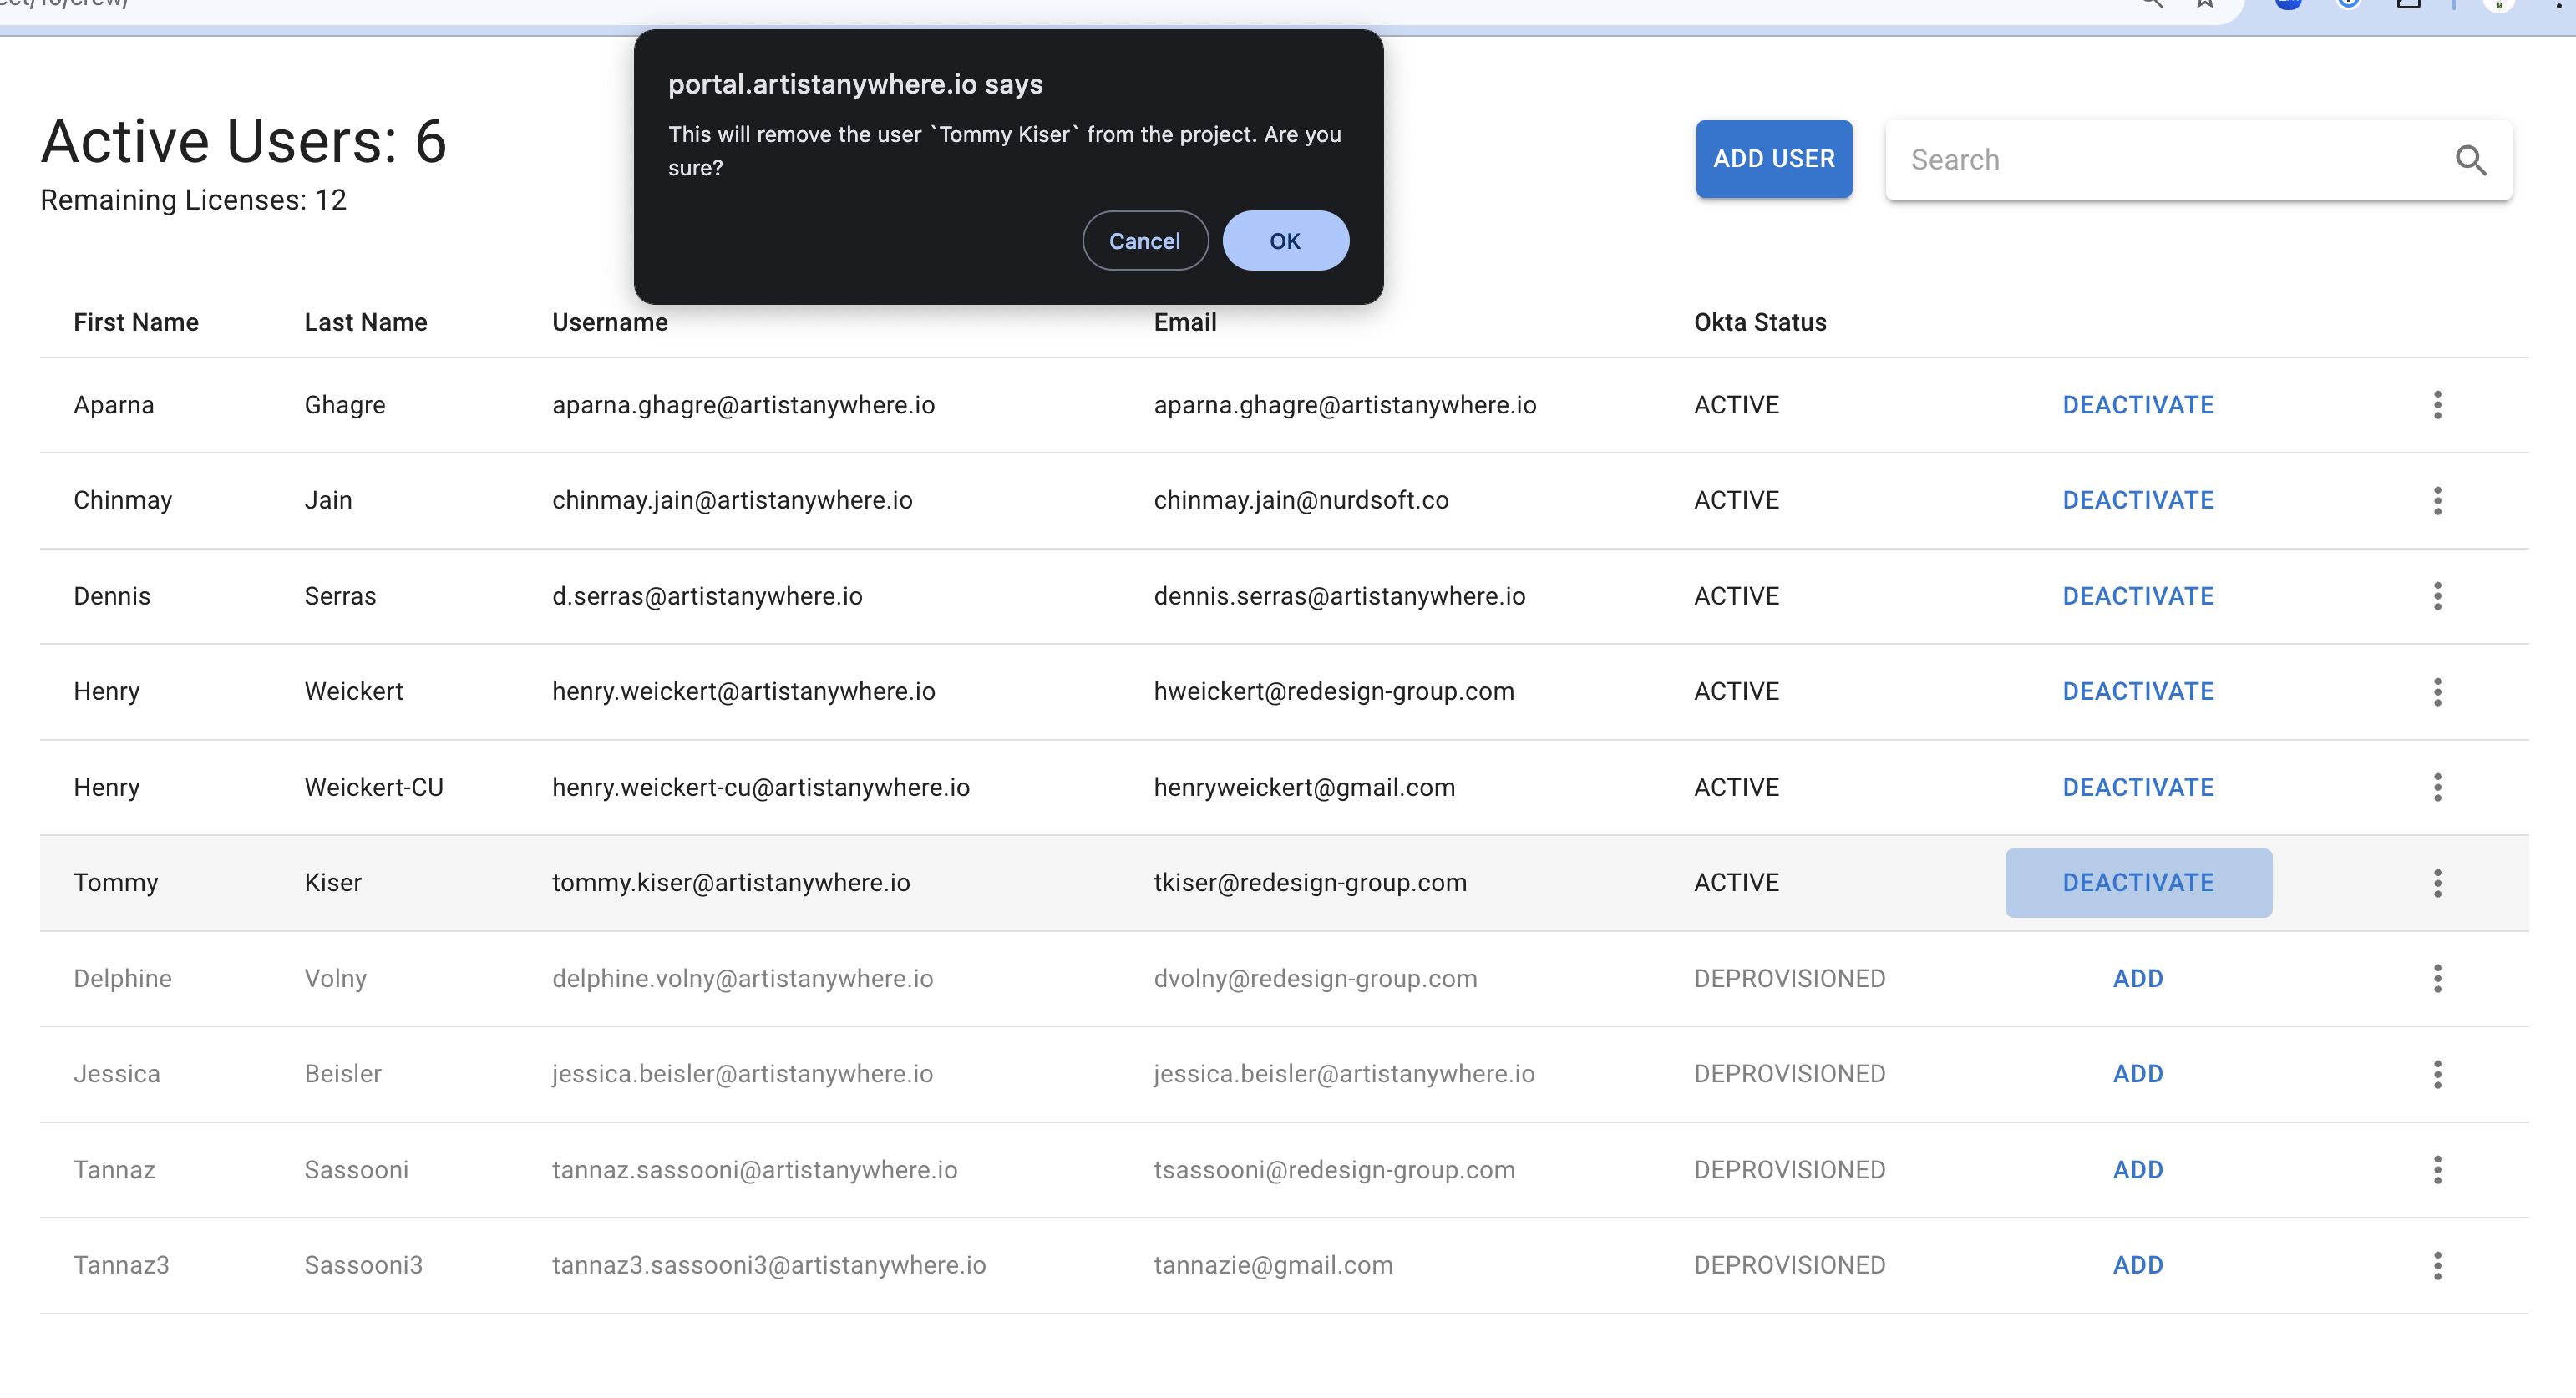This screenshot has height=1398, width=2576.
Task: Deactivate Dennis Serras
Action: 2138,596
